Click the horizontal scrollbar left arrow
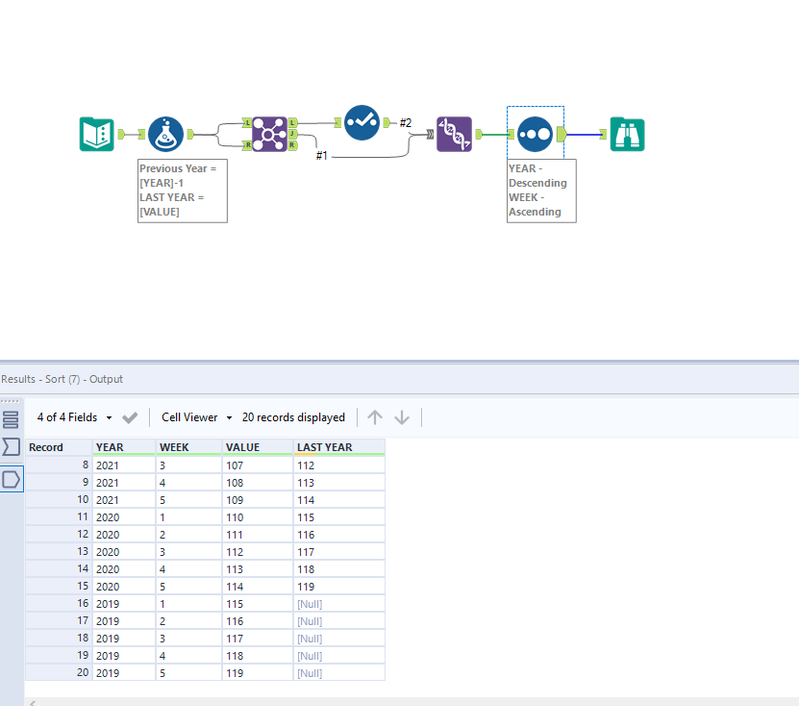This screenshot has width=799, height=706. coord(32,702)
